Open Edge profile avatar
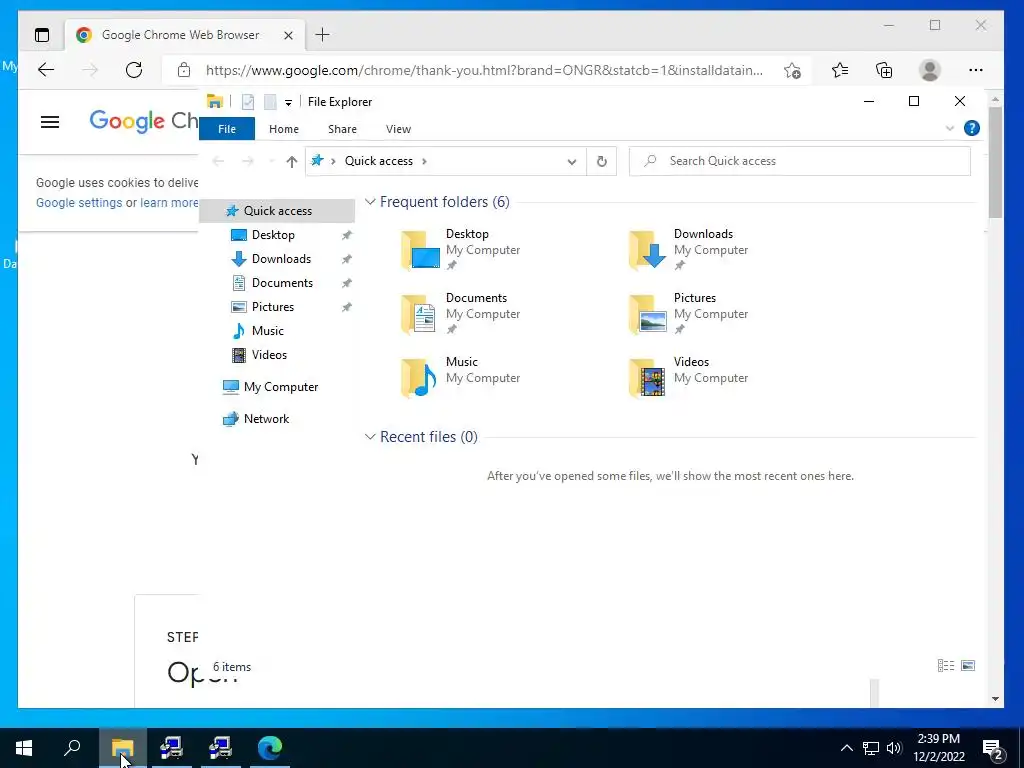The height and width of the screenshot is (768, 1024). 929,70
